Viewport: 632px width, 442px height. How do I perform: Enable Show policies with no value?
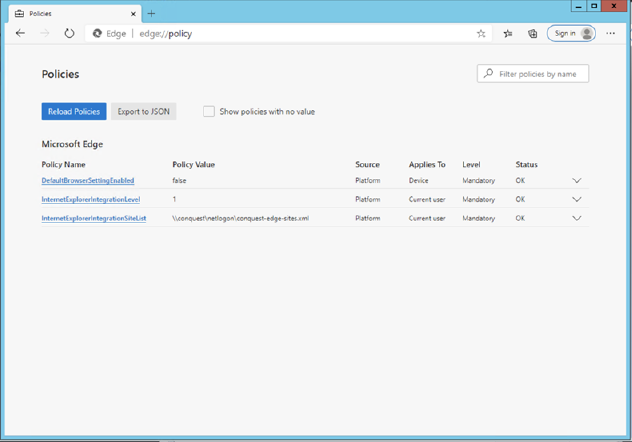tap(209, 111)
